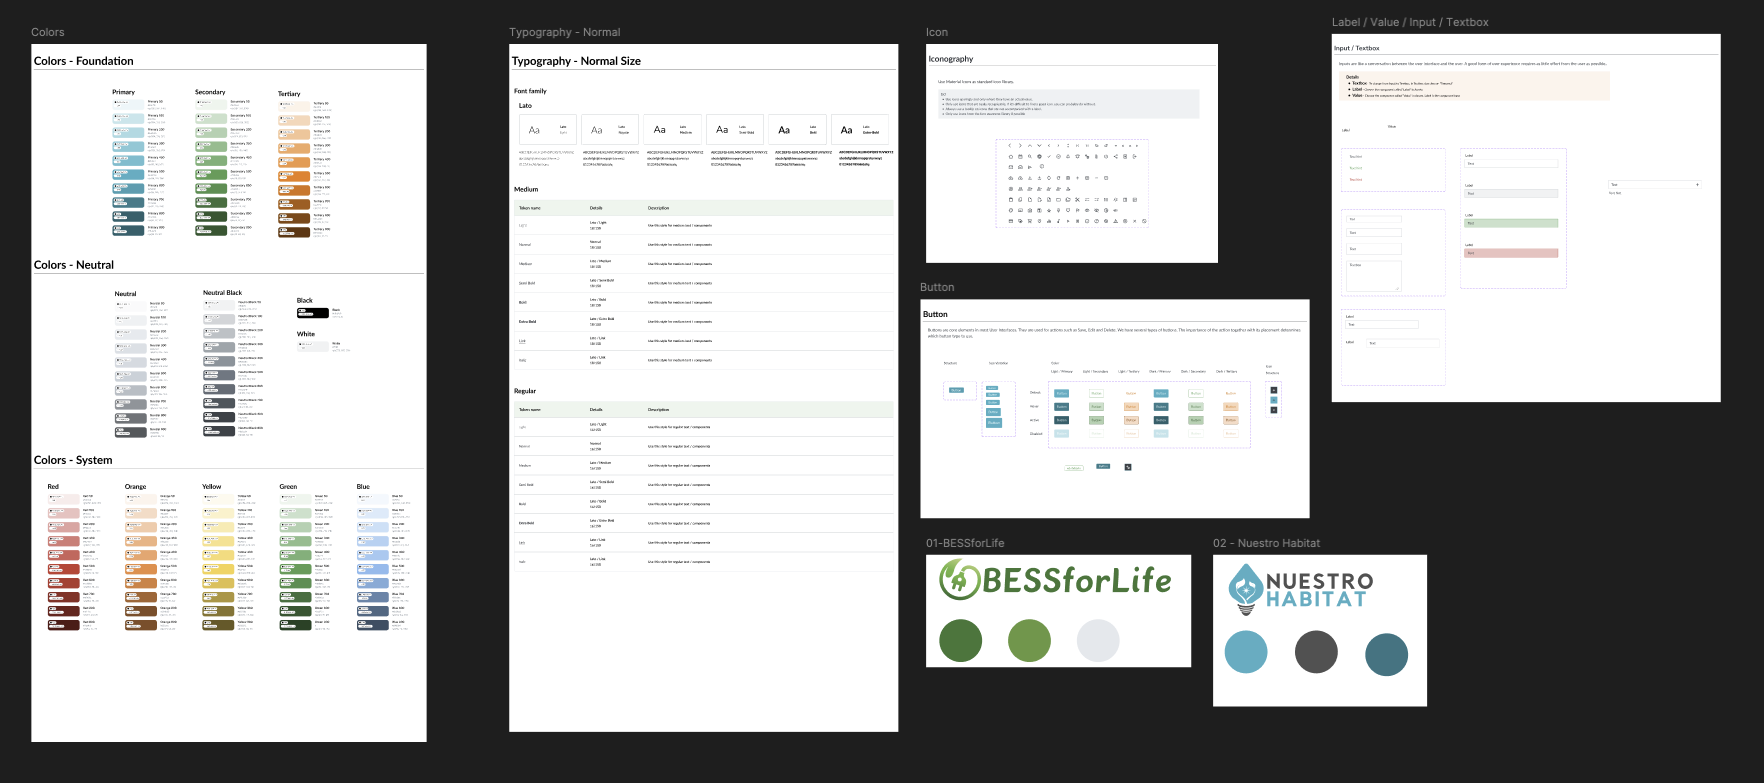Select the Typography - Normal frame label
1764x783 pixels.
point(564,32)
